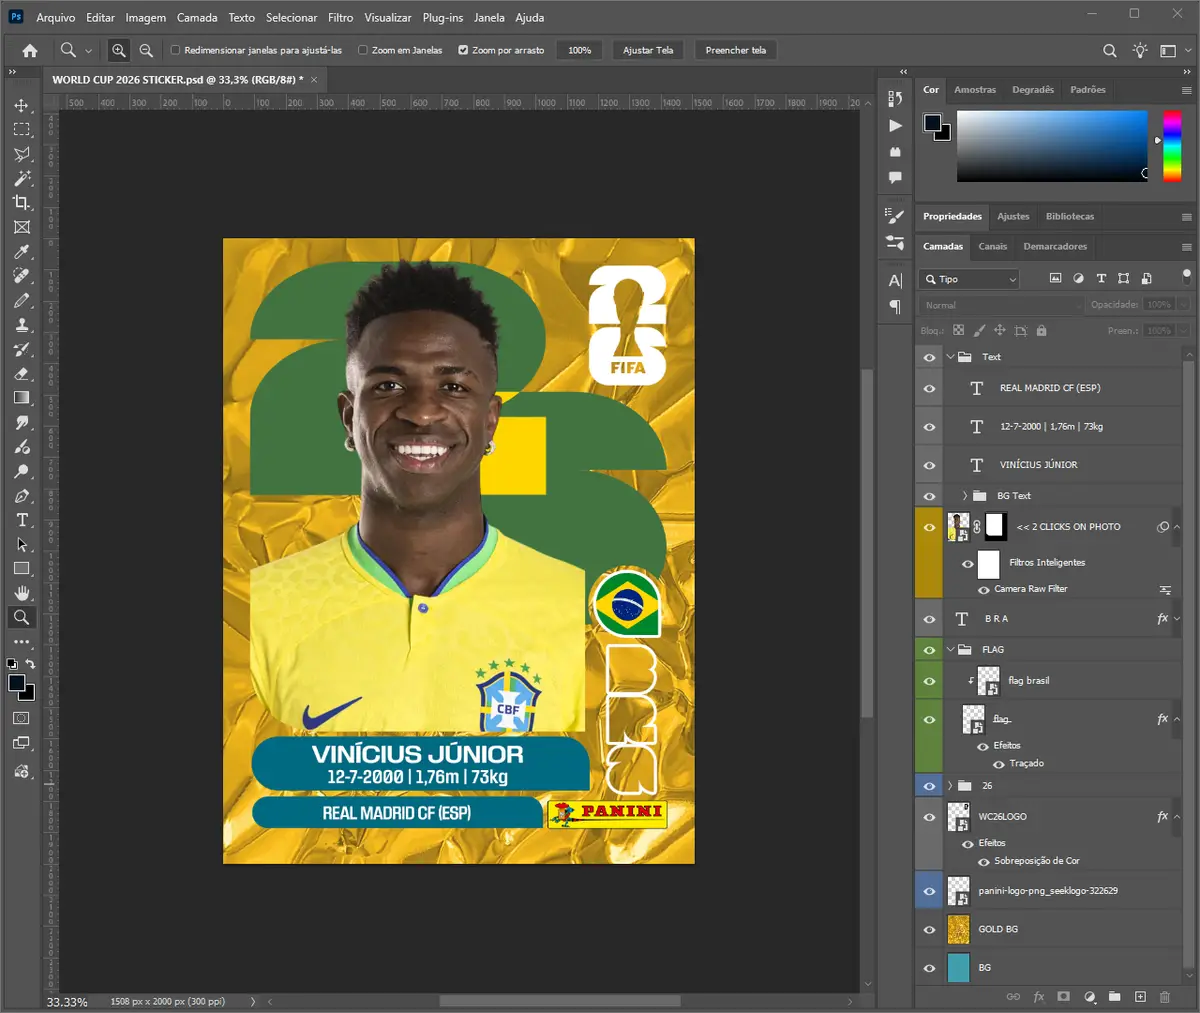Viewport: 1200px width, 1013px height.
Task: Select the Eyedropper tool
Action: (21, 252)
